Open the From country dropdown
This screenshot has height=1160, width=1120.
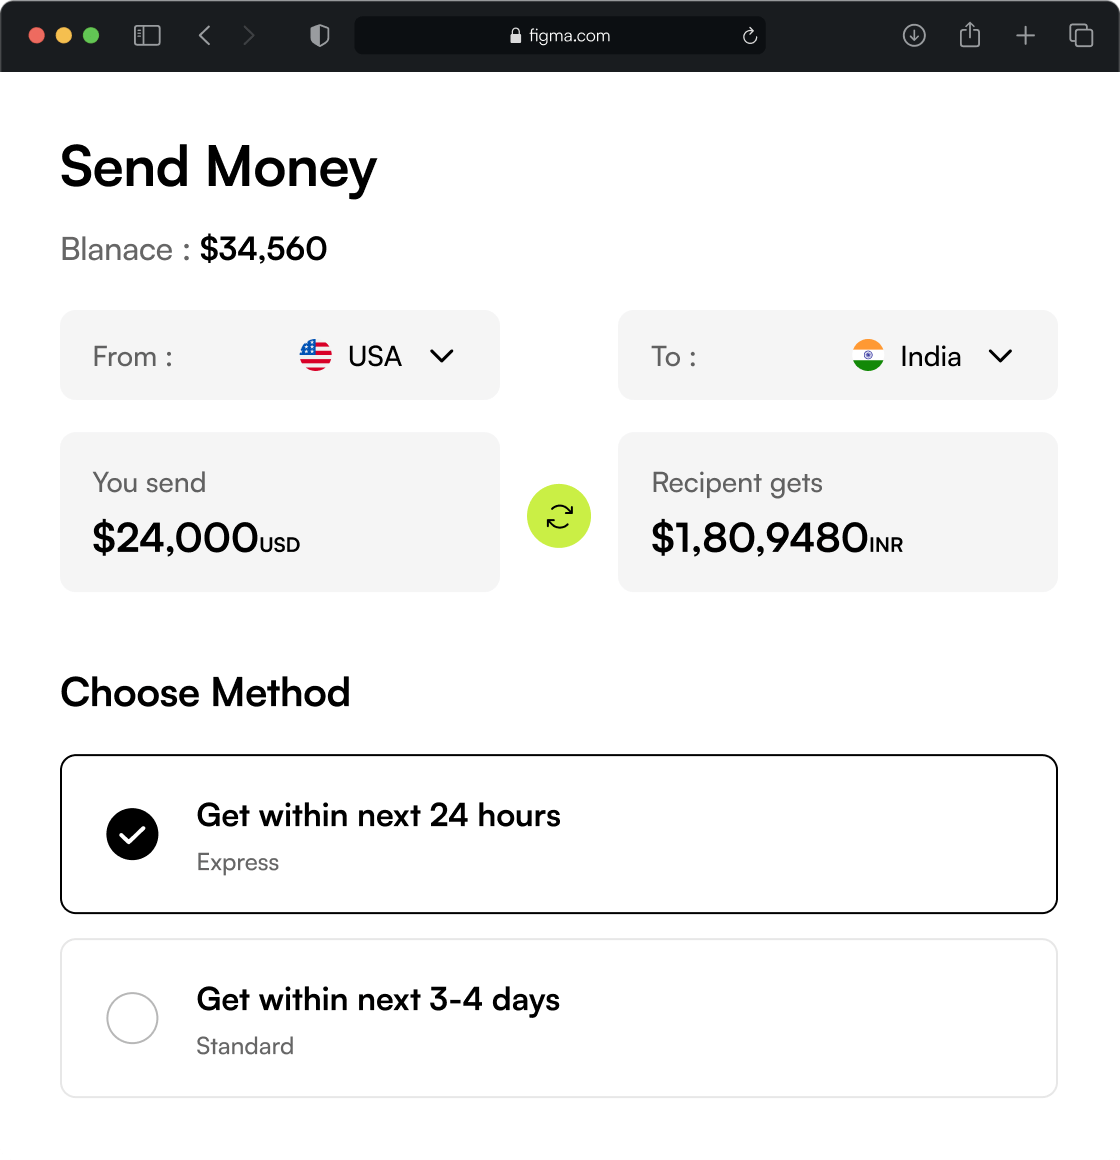click(442, 355)
